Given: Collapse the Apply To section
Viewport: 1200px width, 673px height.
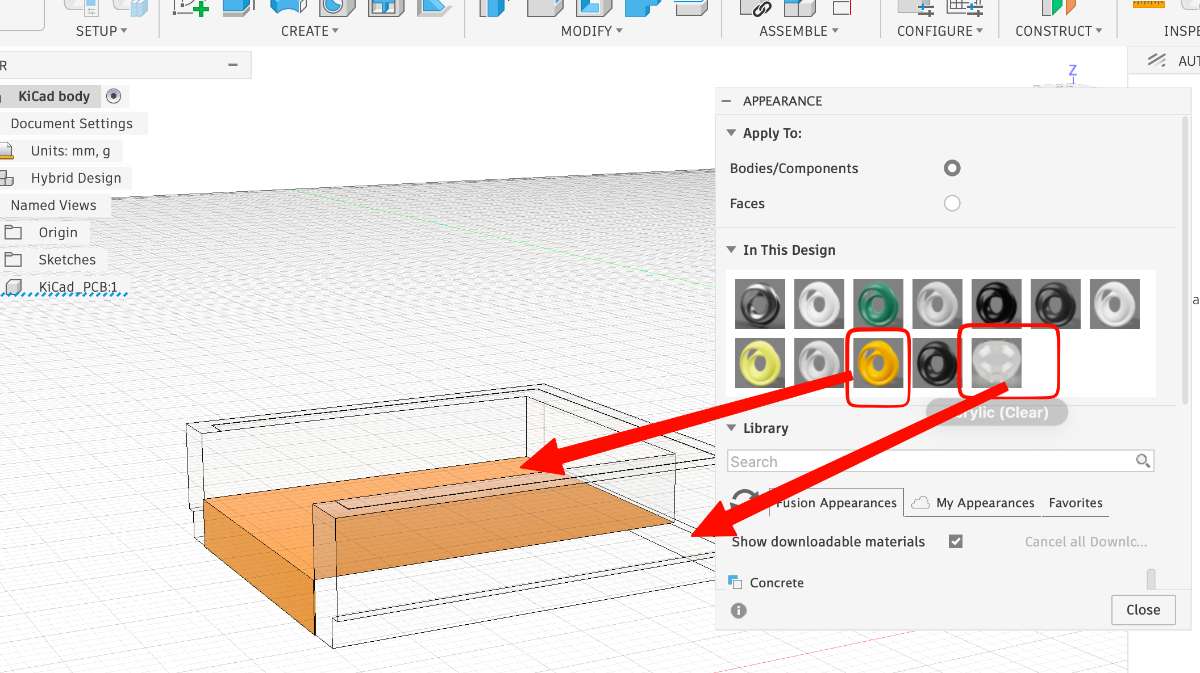Looking at the screenshot, I should tap(731, 133).
